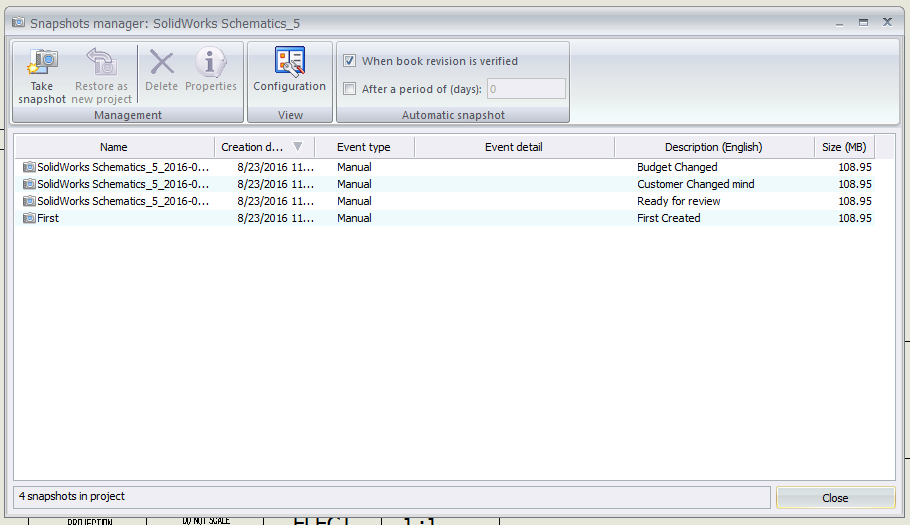Open snapshot Properties info icon
The width and height of the screenshot is (910, 525).
click(210, 62)
